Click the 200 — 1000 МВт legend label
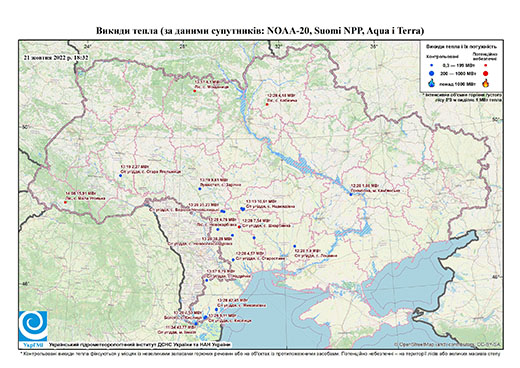Screen dimensions: 520x368 459,73
